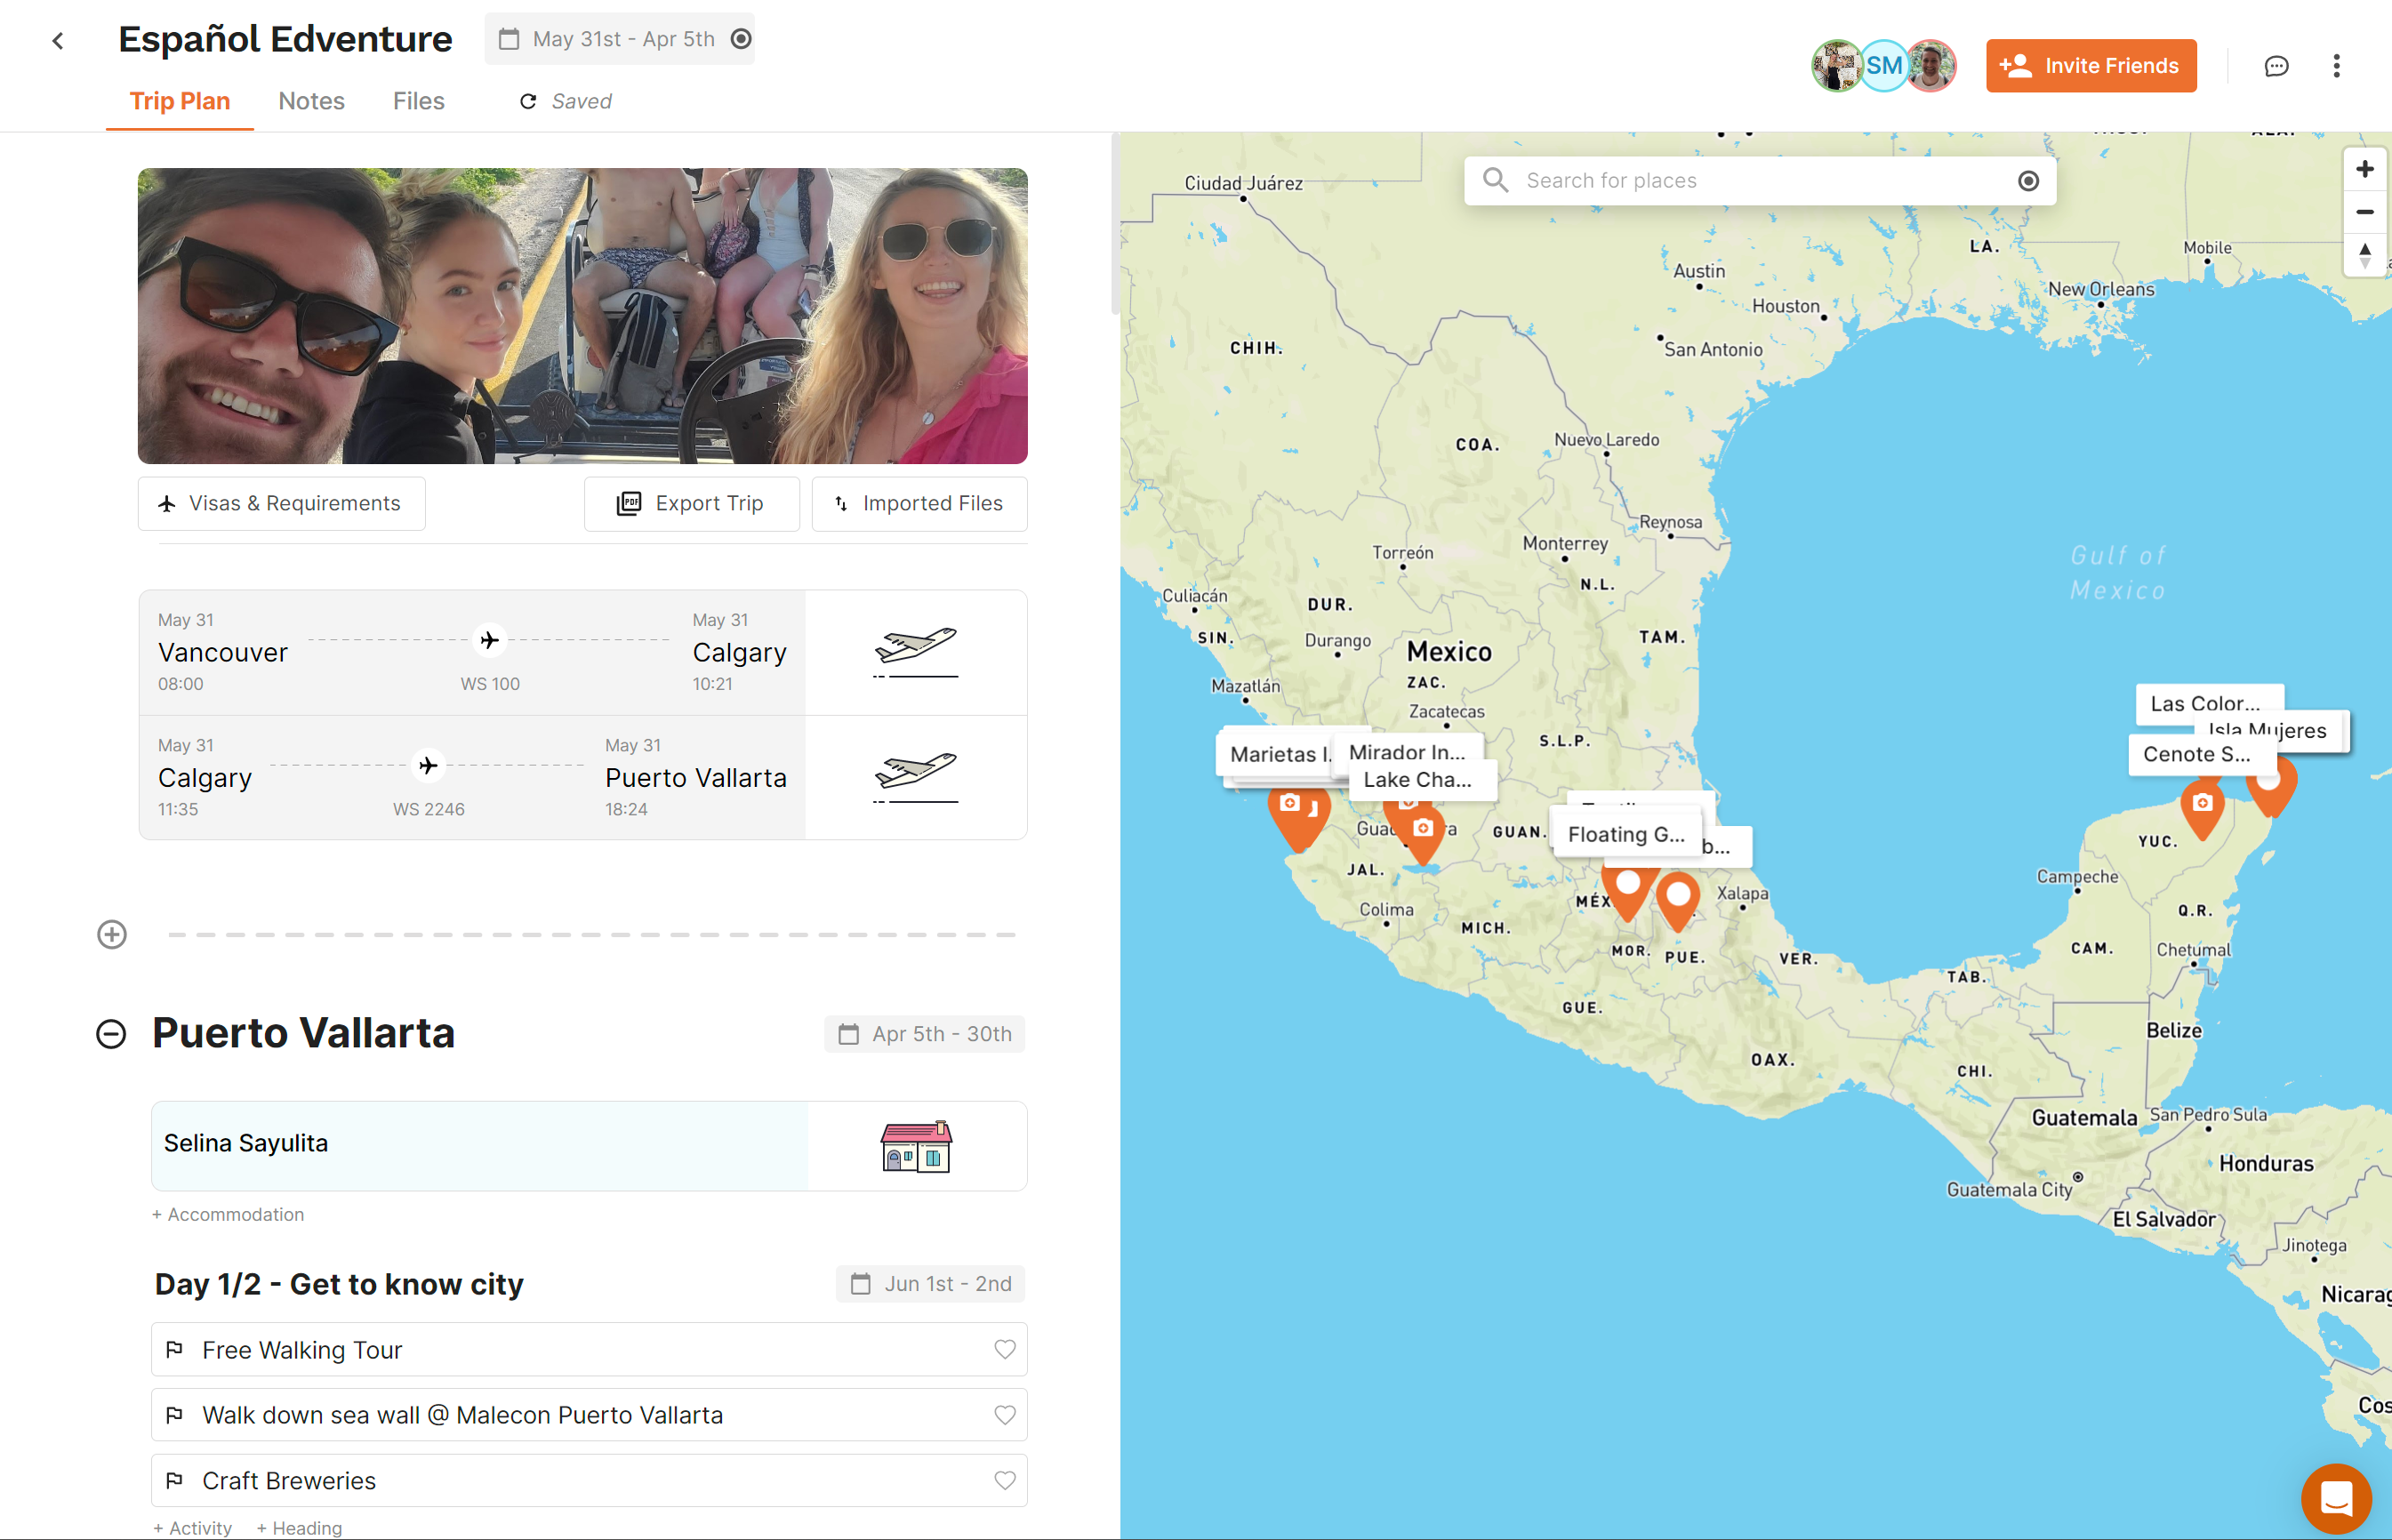Click the SM collaborator avatar
2392x1540 pixels.
click(x=1883, y=66)
